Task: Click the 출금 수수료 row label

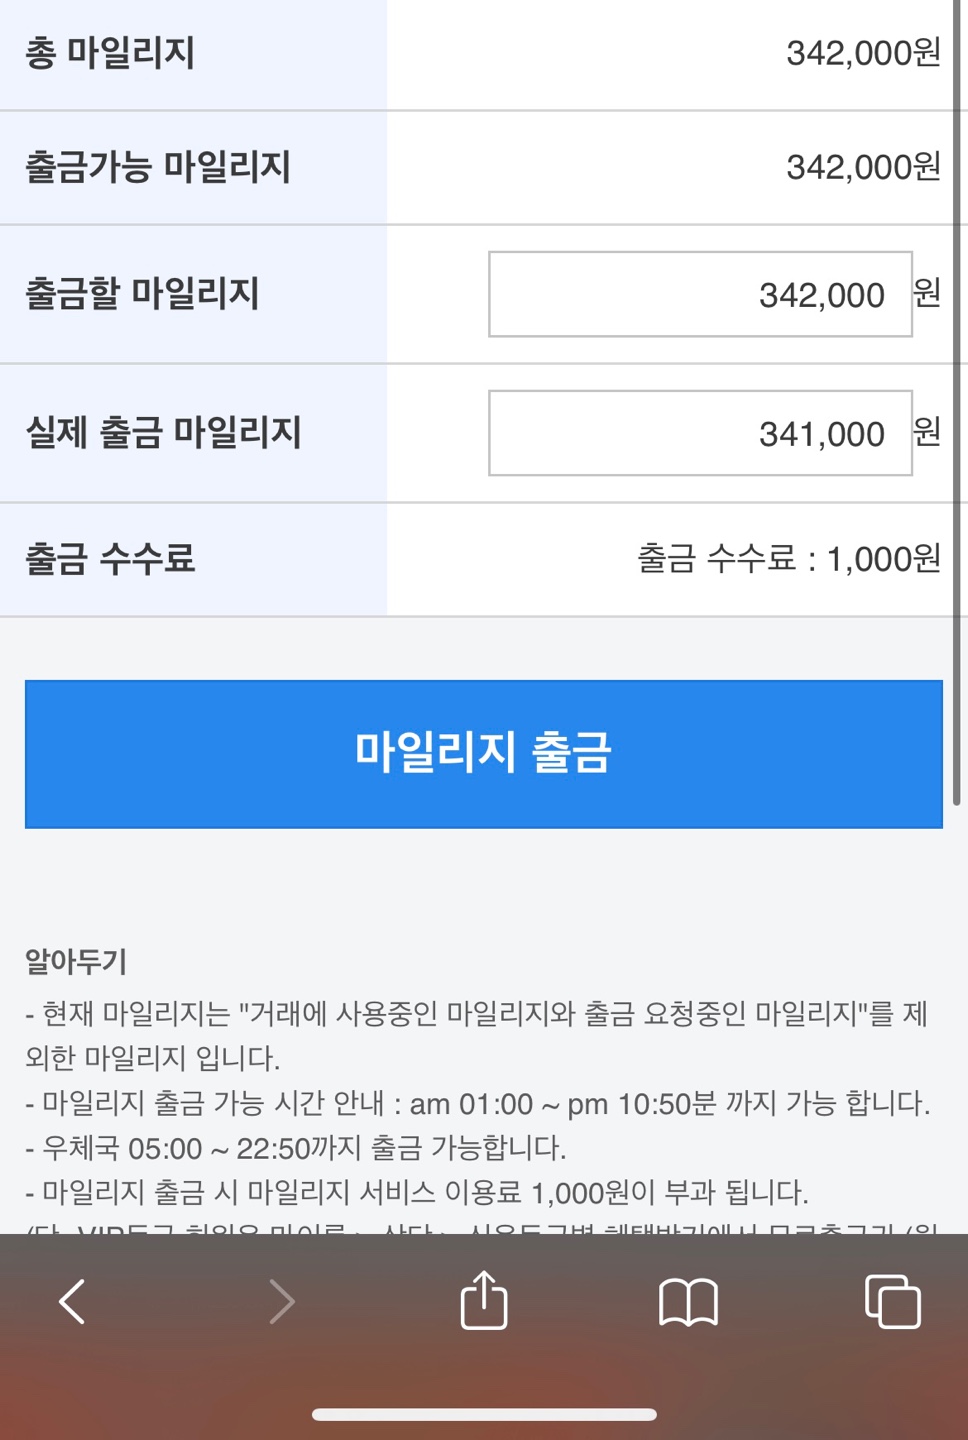Action: (110, 559)
